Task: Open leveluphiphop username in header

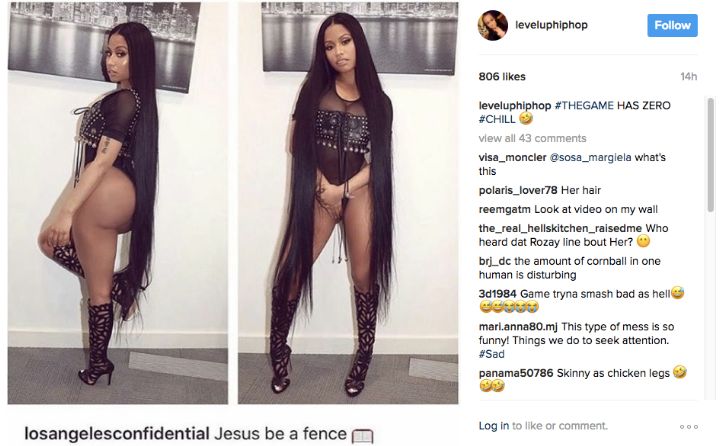Action: (551, 25)
